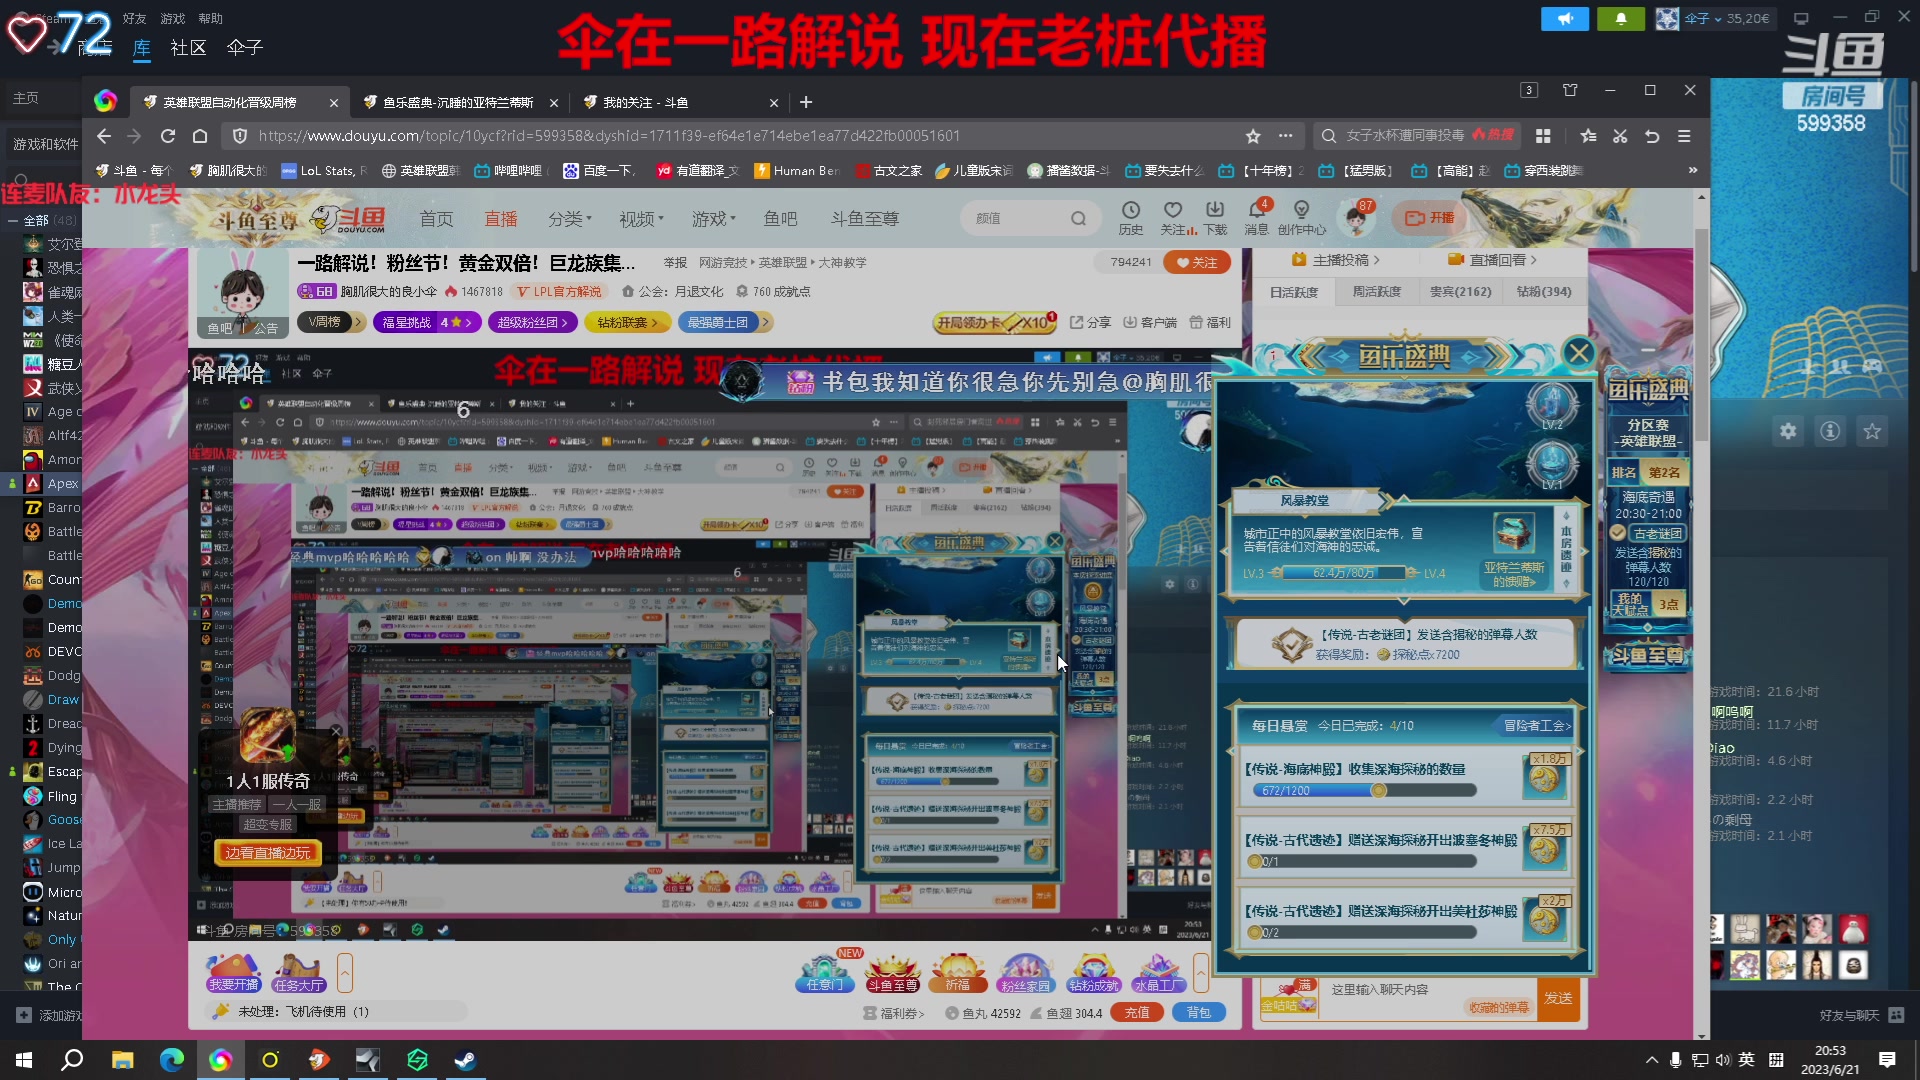
Task: Open a new browser tab
Action: [x=806, y=102]
